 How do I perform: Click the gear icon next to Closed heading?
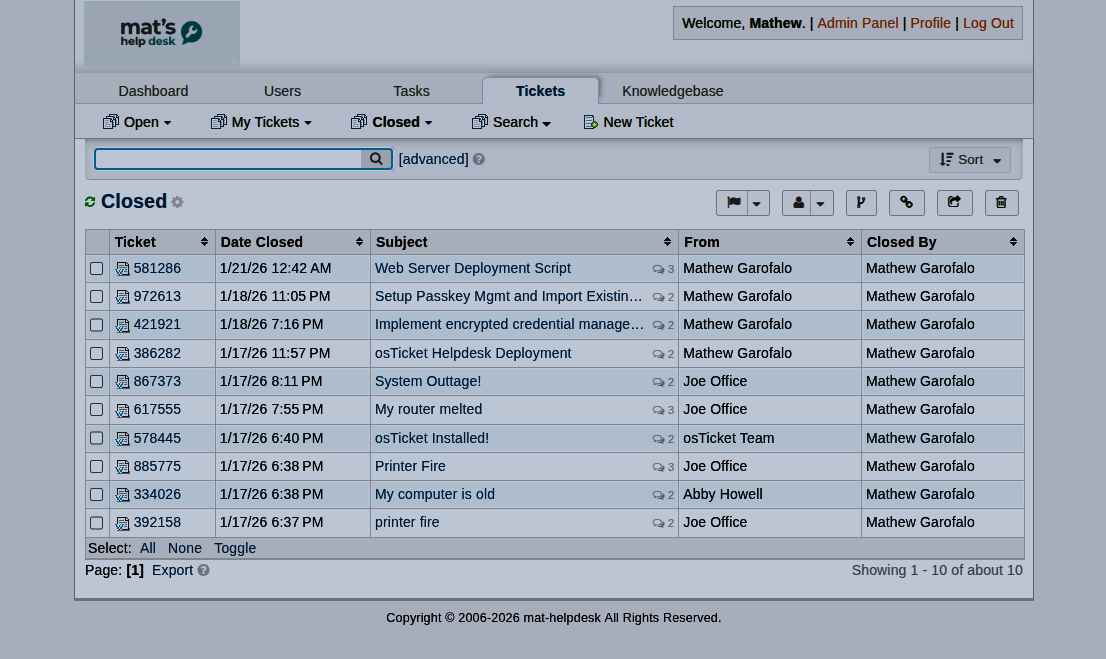tap(177, 202)
